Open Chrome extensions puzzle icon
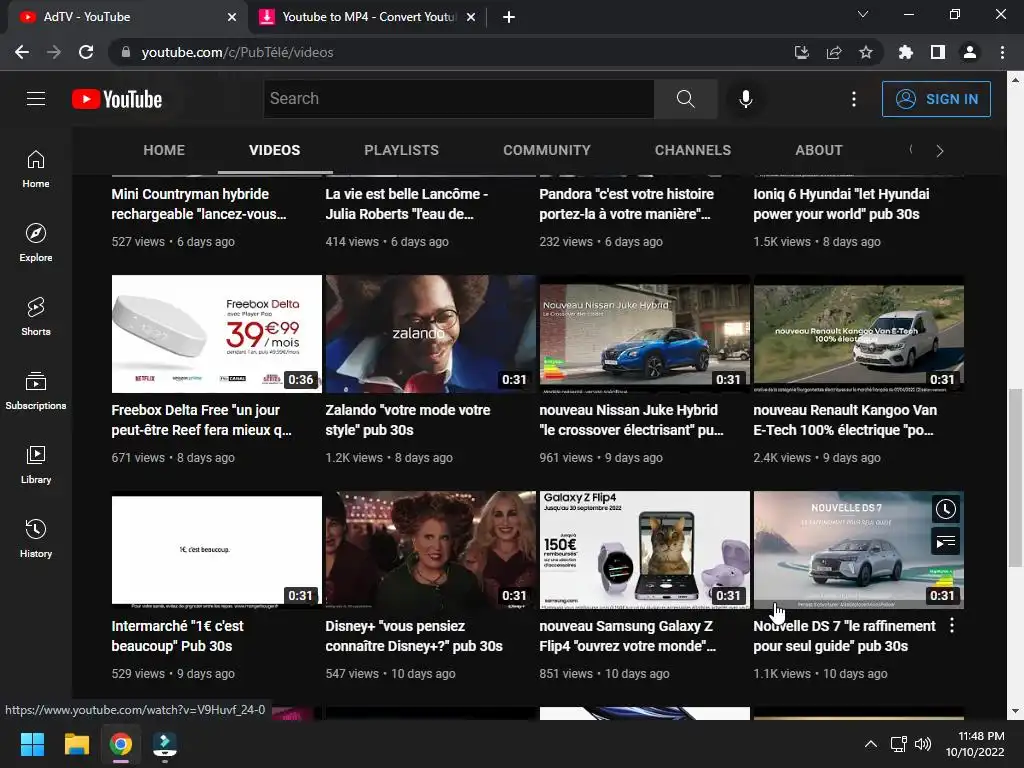This screenshot has height=768, width=1024. pyautogui.click(x=906, y=52)
